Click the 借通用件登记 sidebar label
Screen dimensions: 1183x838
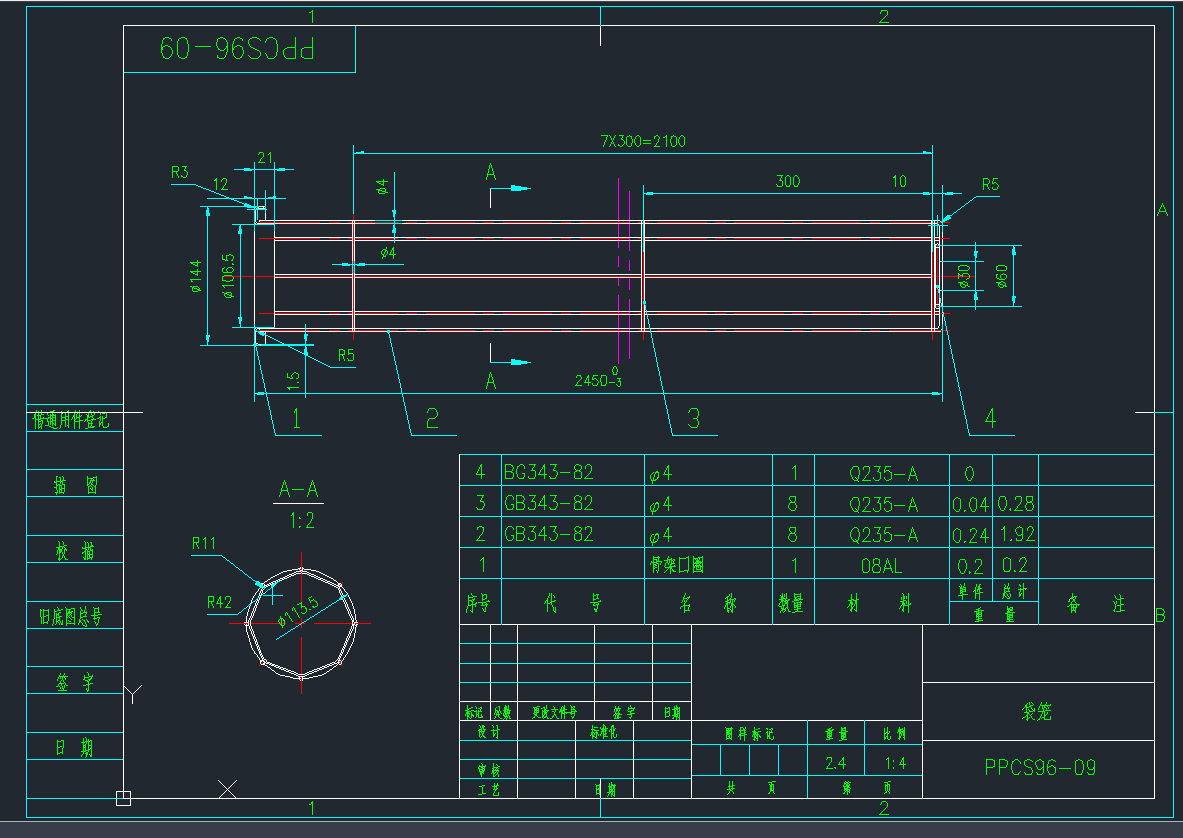[x=71, y=420]
